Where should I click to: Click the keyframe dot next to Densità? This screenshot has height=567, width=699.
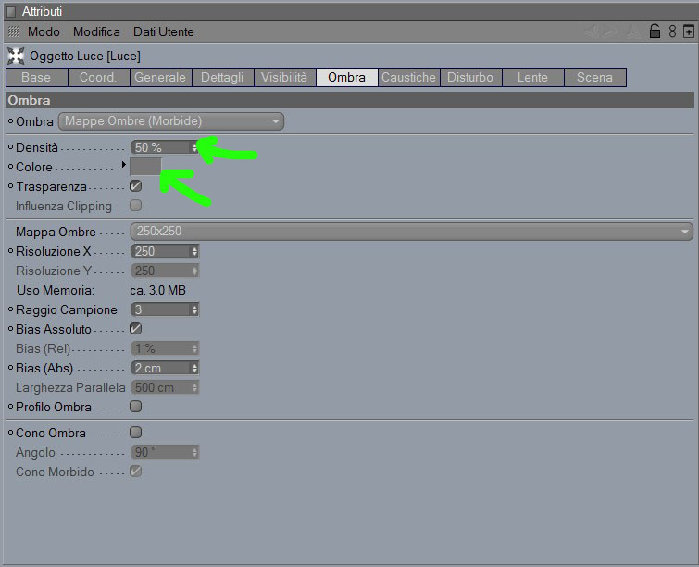click(10, 147)
